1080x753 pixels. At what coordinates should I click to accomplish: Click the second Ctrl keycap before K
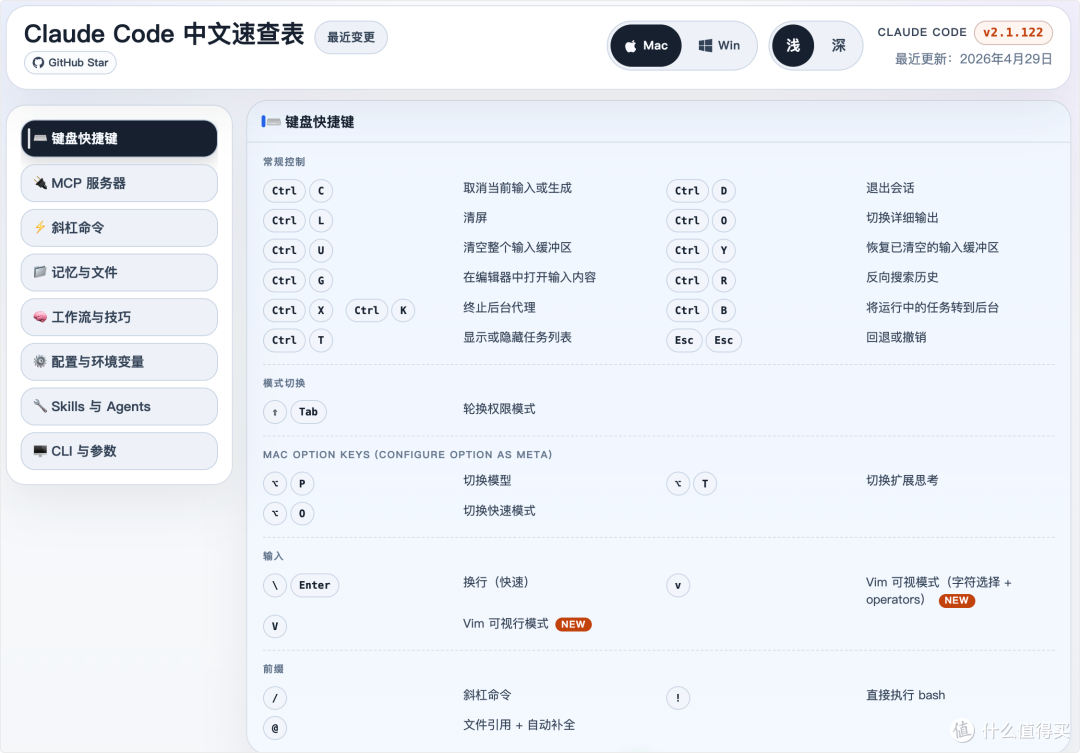tap(366, 310)
